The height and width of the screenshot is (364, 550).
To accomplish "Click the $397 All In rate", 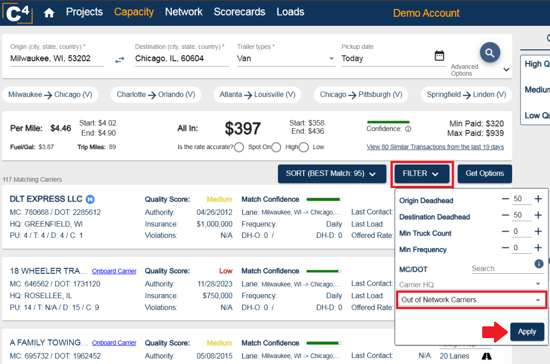I will click(x=243, y=128).
